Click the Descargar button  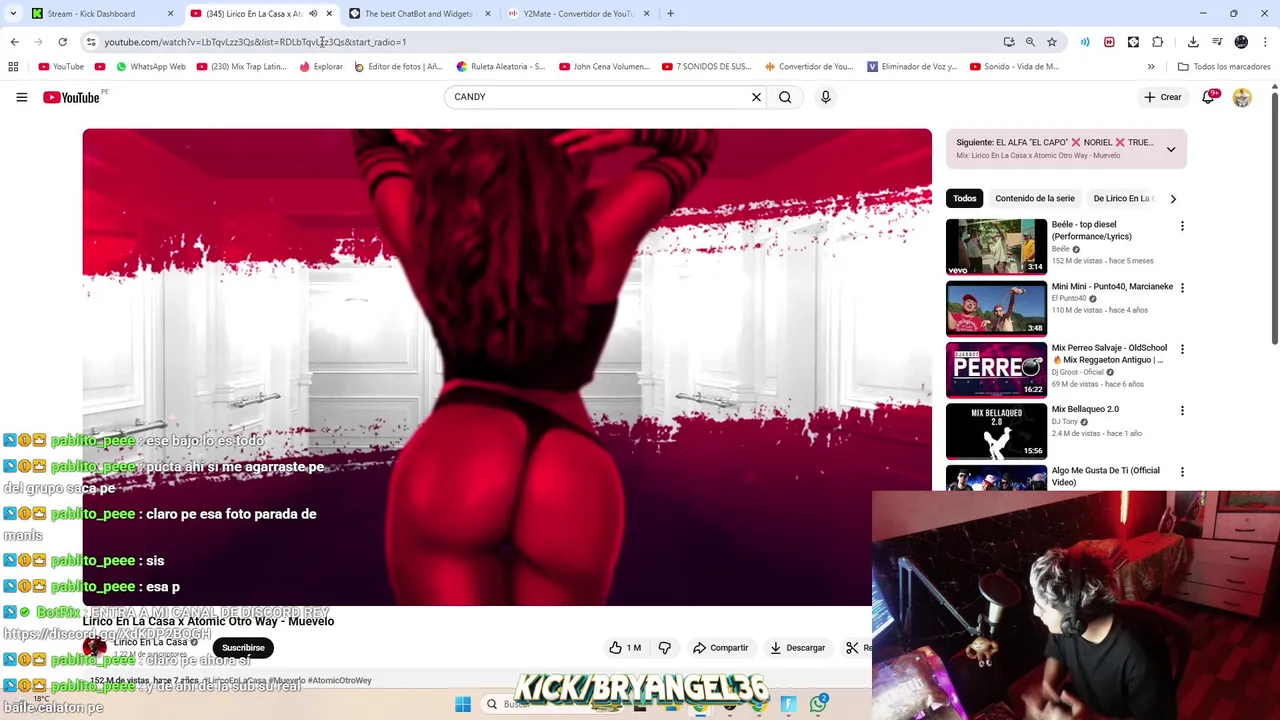[x=797, y=648]
